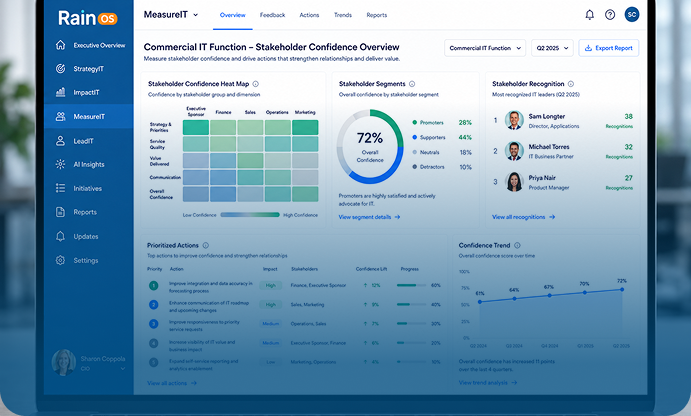The height and width of the screenshot is (416, 691).
Task: Click info icon beside Stakeholder Confidence Heat Map
Action: 256,84
